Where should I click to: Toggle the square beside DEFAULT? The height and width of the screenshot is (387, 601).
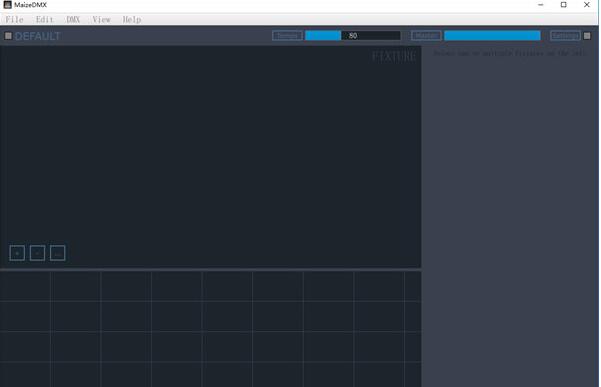[x=8, y=36]
